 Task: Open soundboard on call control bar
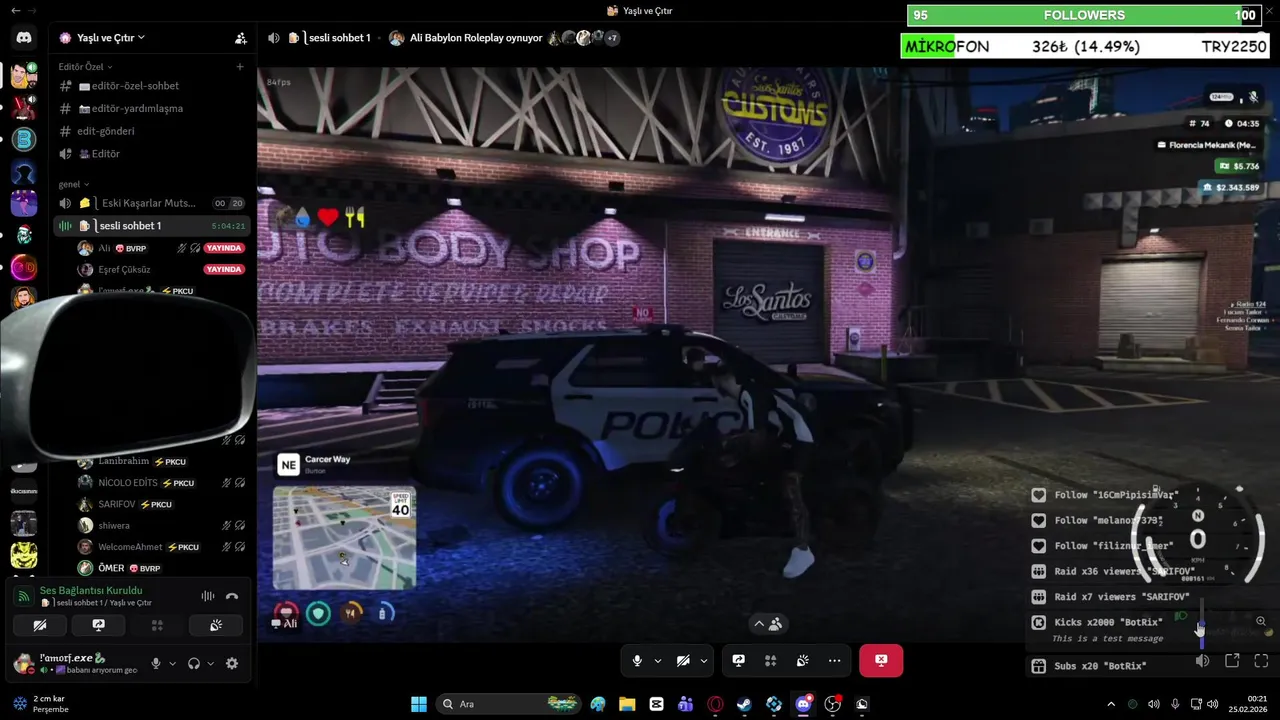(802, 660)
